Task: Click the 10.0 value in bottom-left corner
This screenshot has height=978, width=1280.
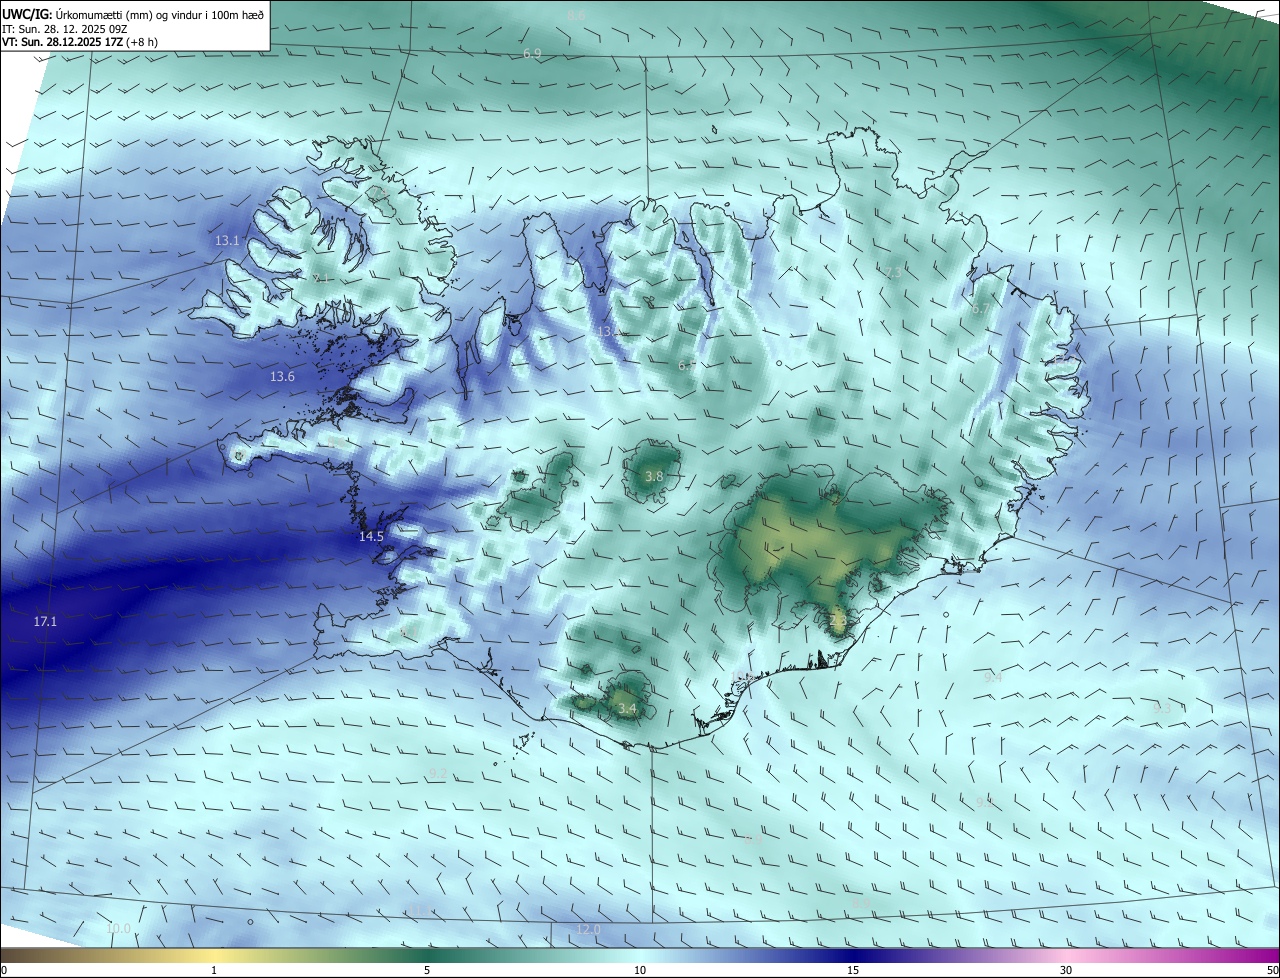Action: coord(118,929)
